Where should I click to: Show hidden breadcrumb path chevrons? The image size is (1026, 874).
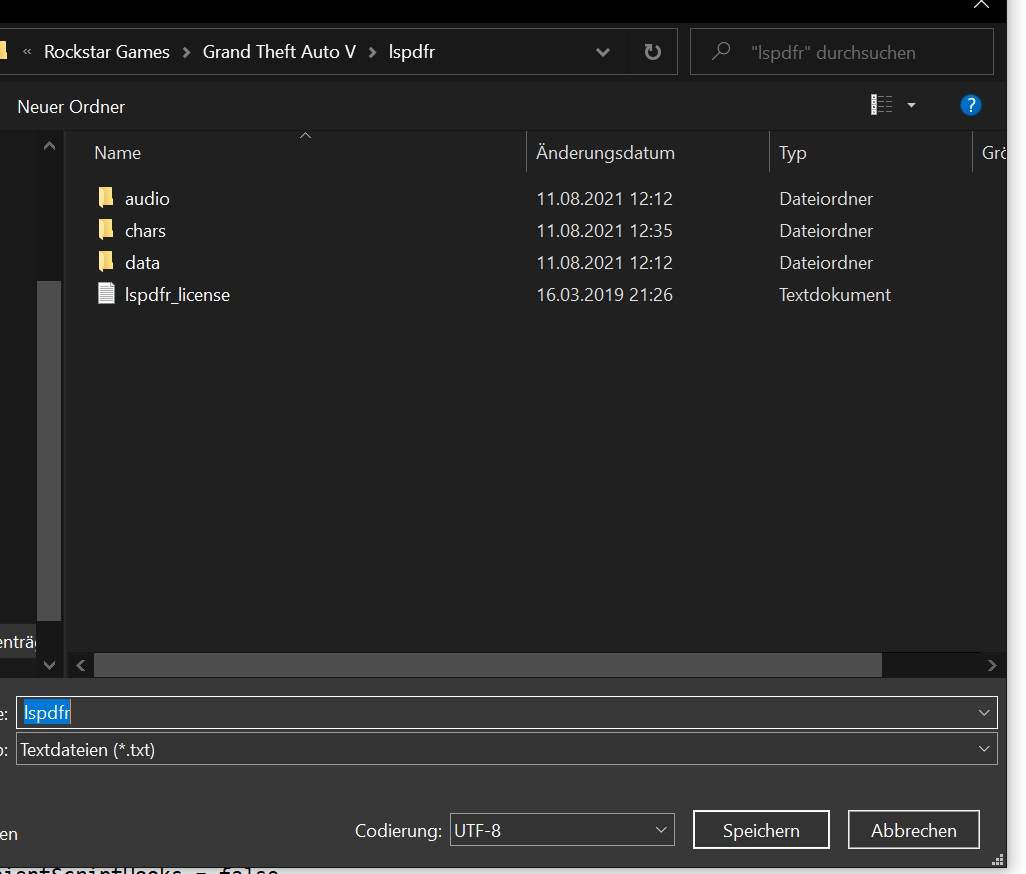pyautogui.click(x=27, y=52)
